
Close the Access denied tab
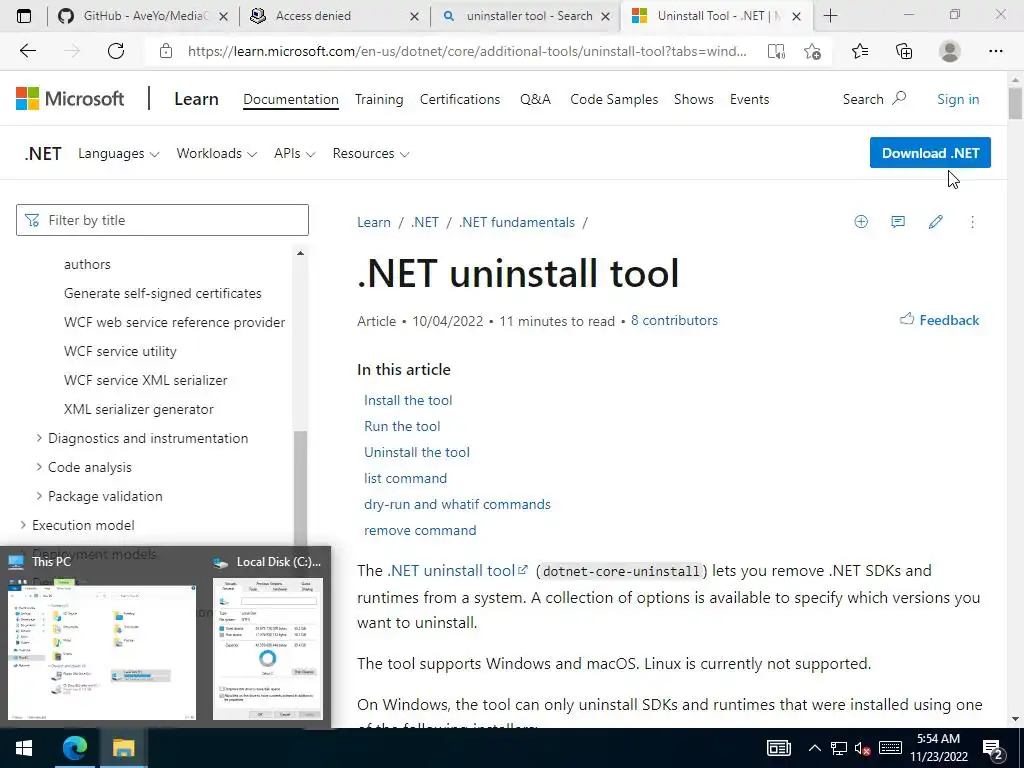[414, 16]
